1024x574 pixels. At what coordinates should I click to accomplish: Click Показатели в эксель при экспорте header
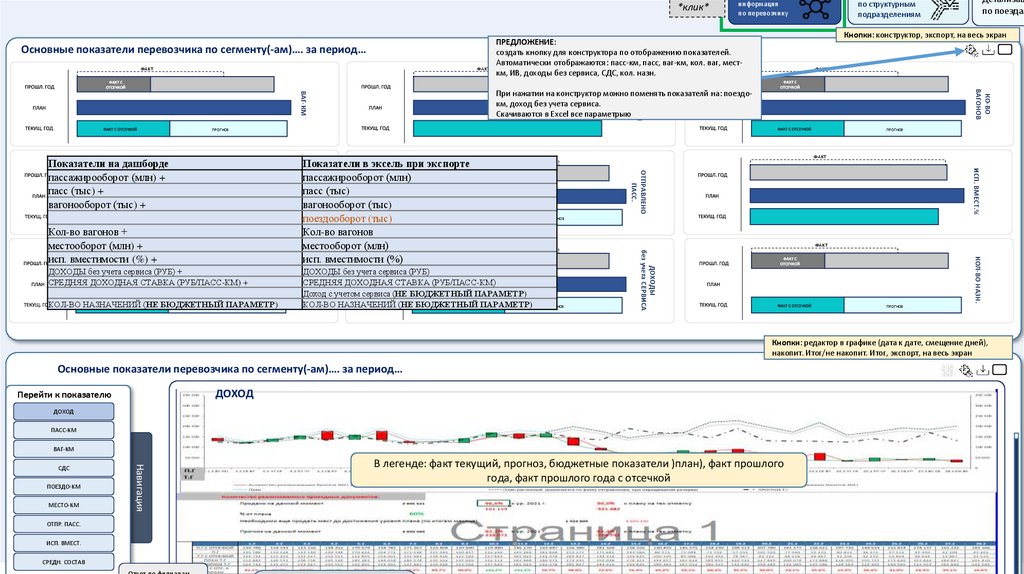click(x=428, y=163)
